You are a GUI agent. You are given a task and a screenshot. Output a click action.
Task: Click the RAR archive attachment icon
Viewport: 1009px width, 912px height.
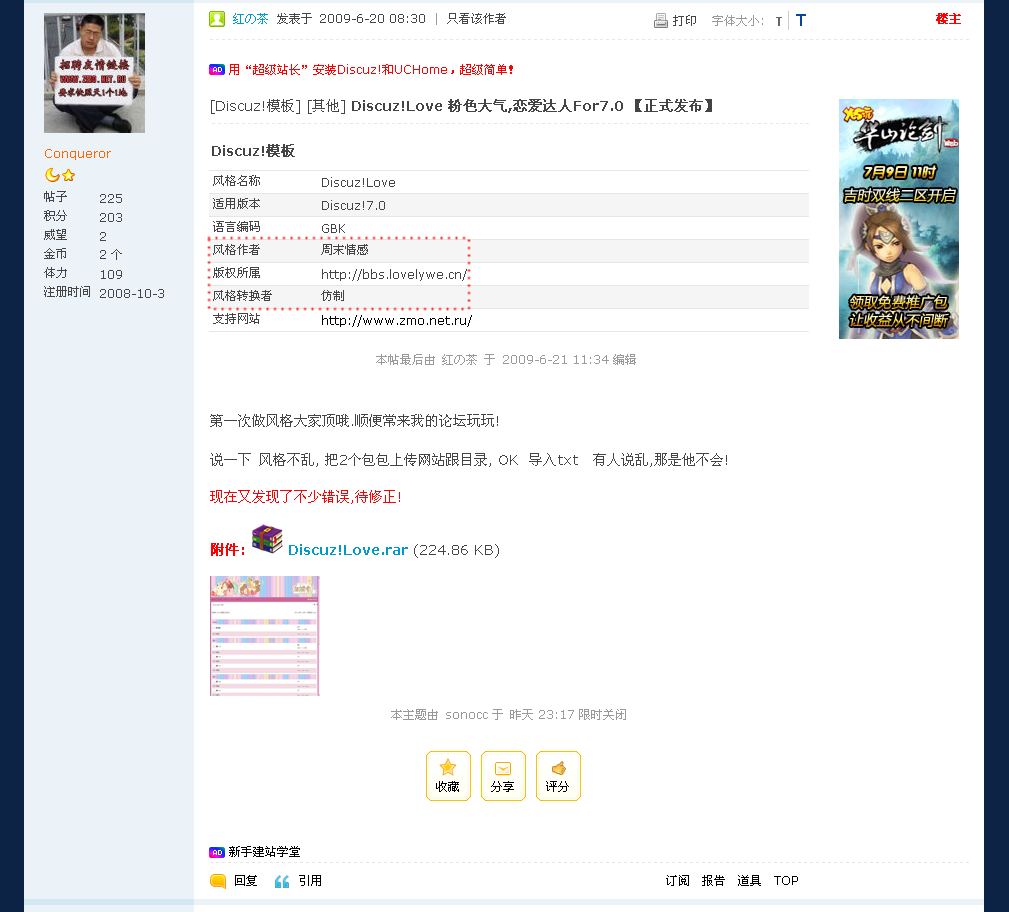(x=267, y=539)
